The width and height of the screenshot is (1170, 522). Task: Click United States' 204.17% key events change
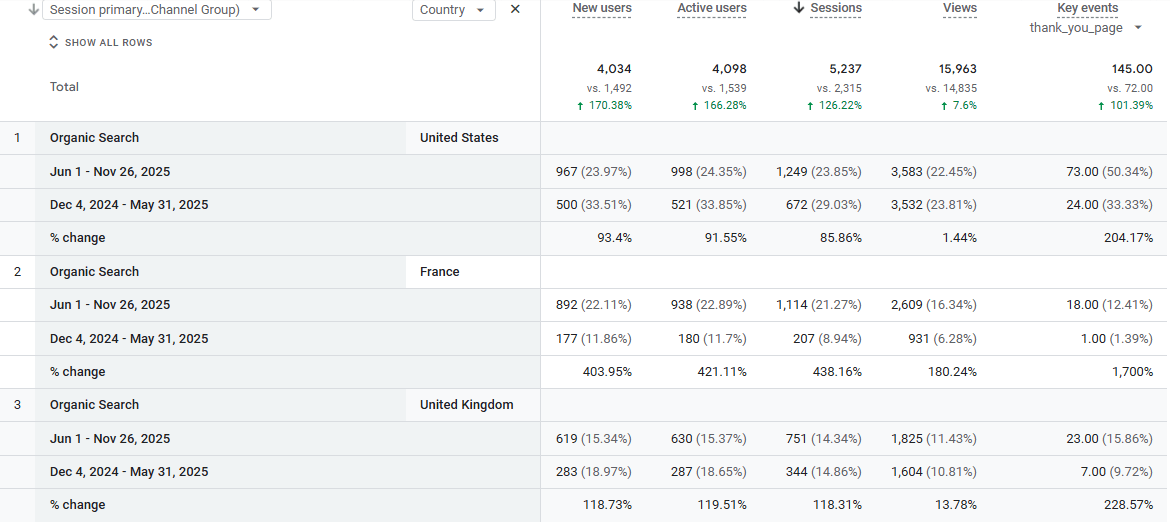pyautogui.click(x=1127, y=238)
